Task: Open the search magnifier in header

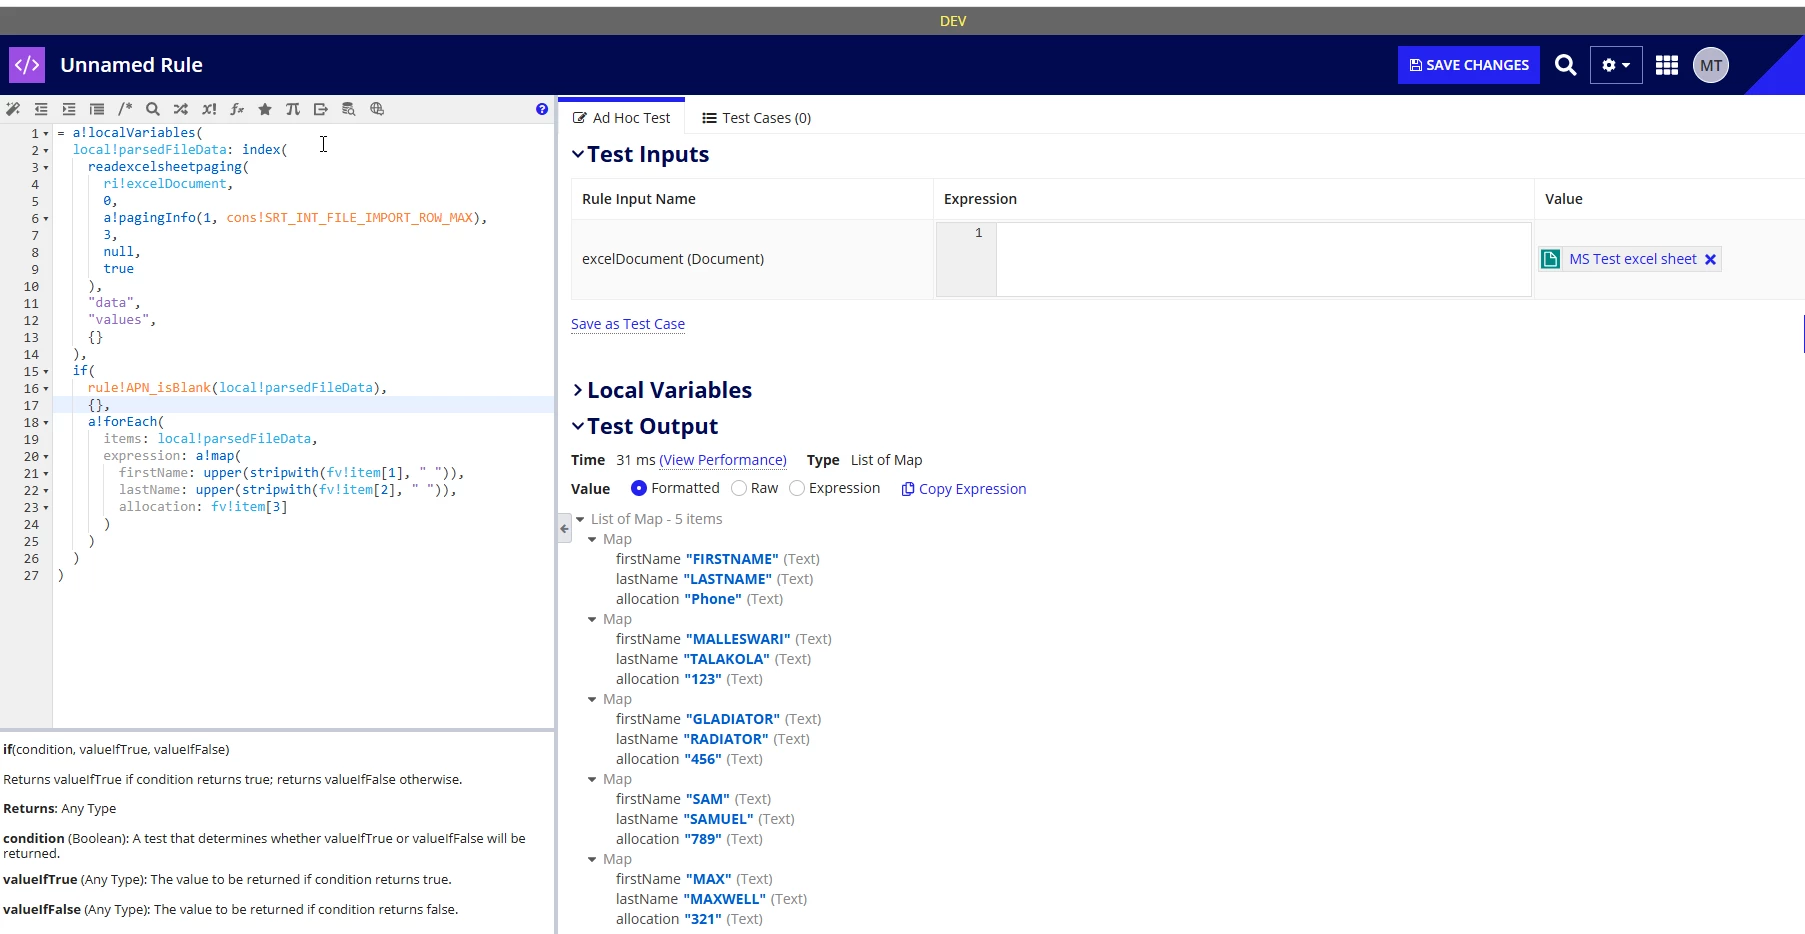Action: tap(1566, 65)
